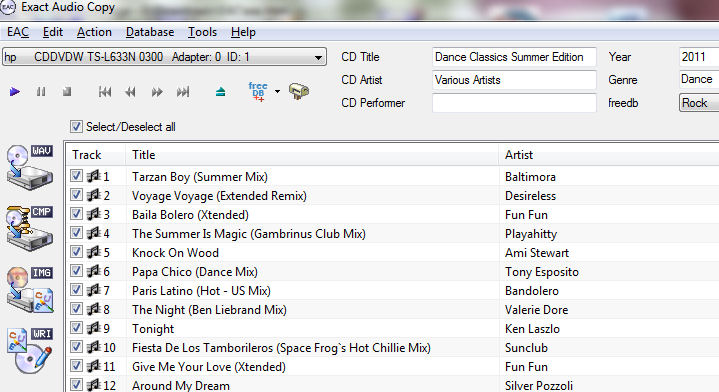The width and height of the screenshot is (719, 392).
Task: Click music note icon of track 10
Action: point(94,348)
